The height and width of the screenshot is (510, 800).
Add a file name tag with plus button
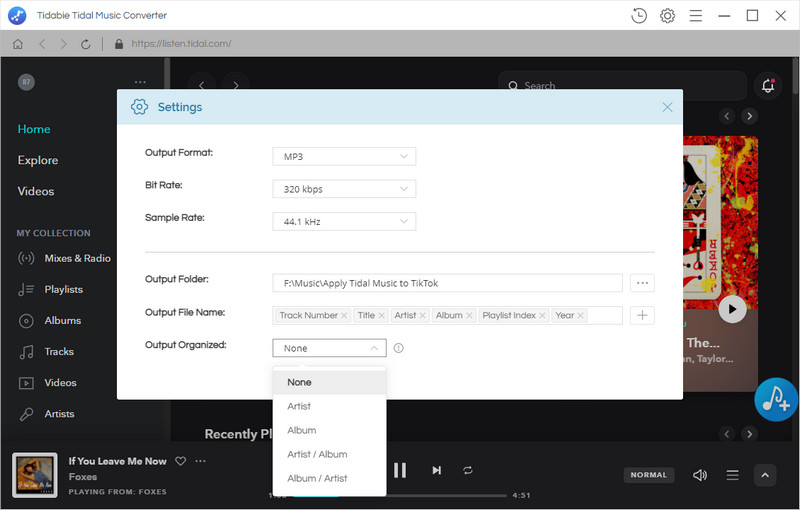[x=642, y=315]
